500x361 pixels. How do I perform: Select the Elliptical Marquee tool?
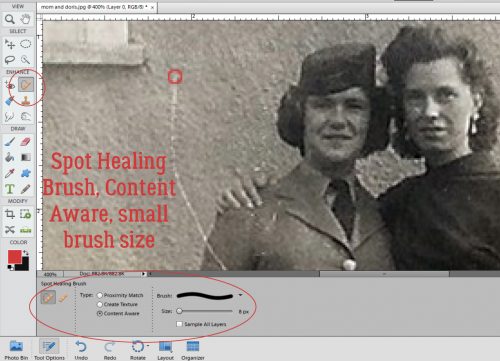click(26, 44)
